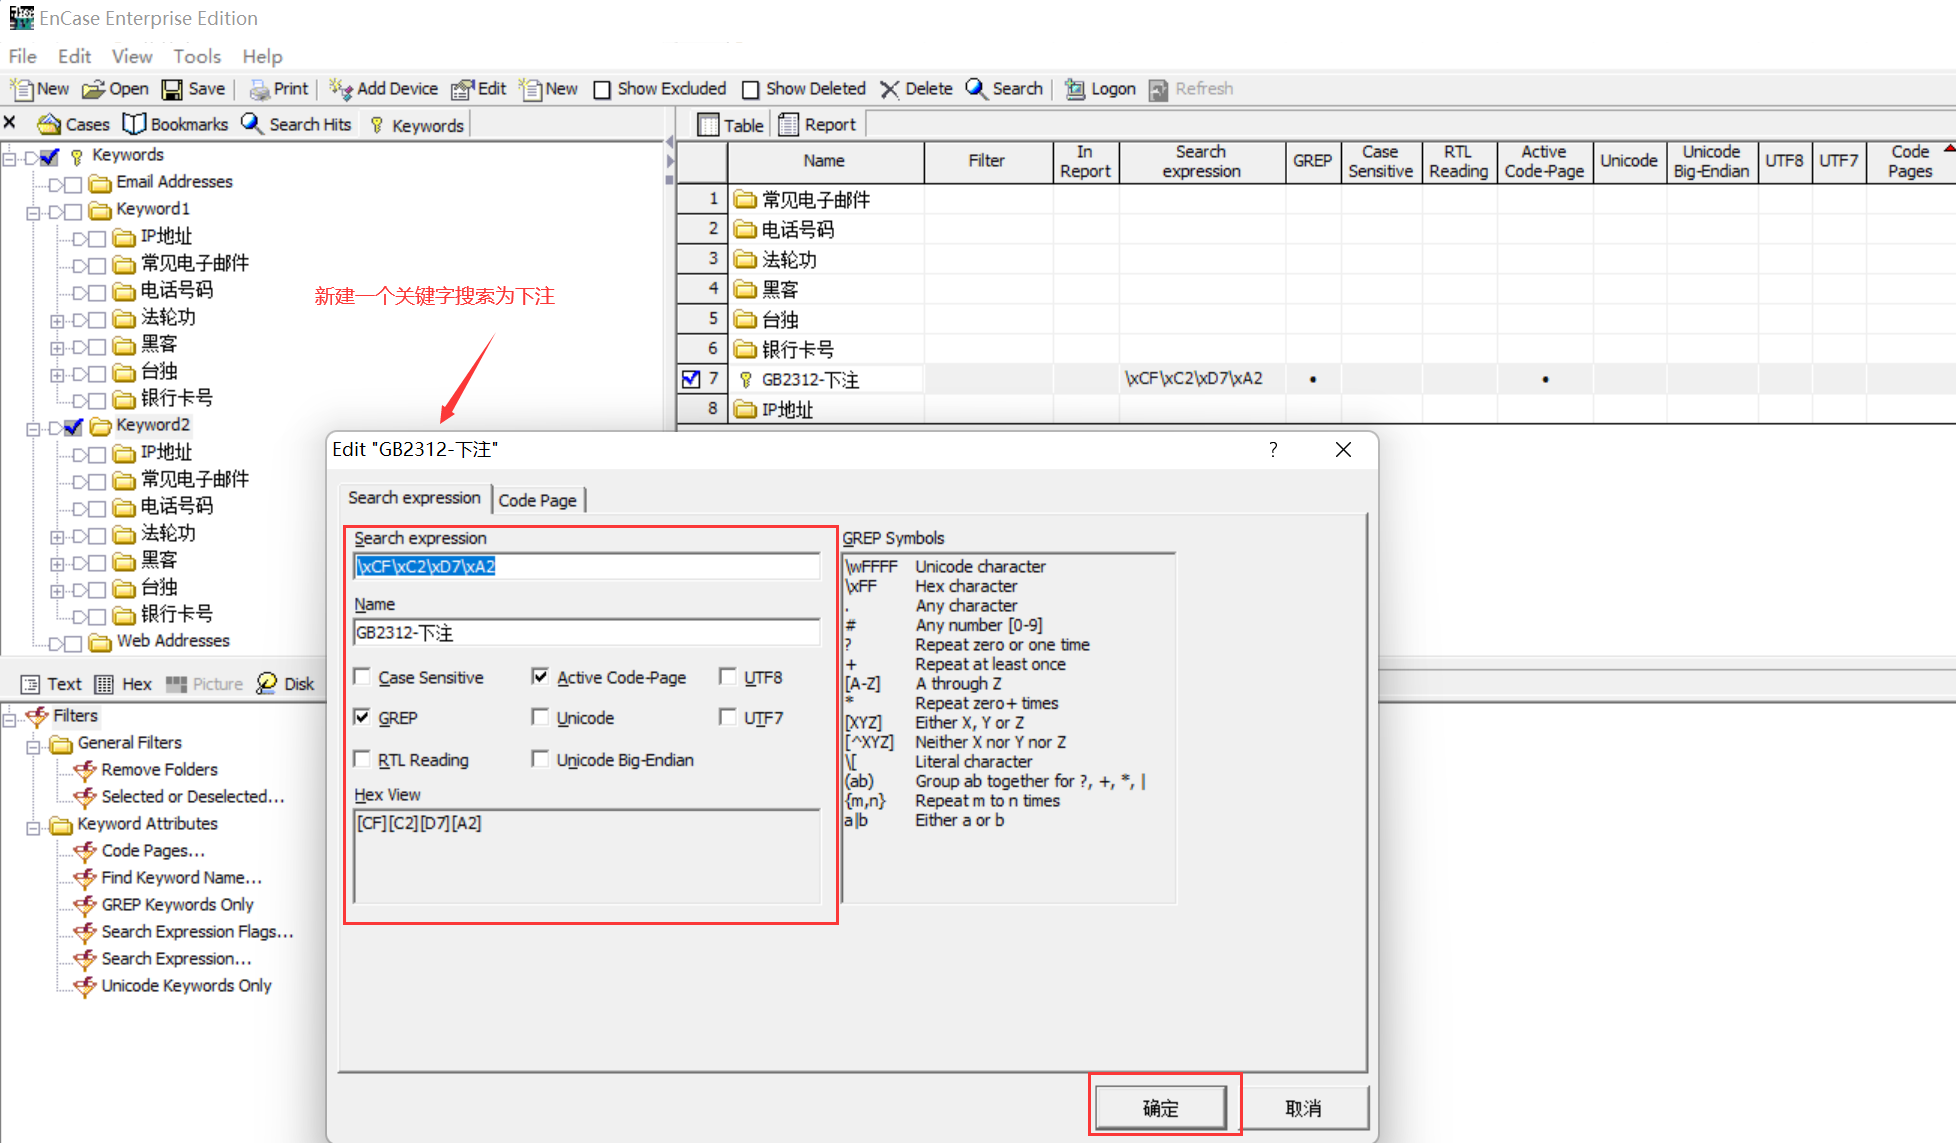This screenshot has width=1956, height=1143.
Task: Select row 6 银行卡号 in table
Action: pos(797,349)
